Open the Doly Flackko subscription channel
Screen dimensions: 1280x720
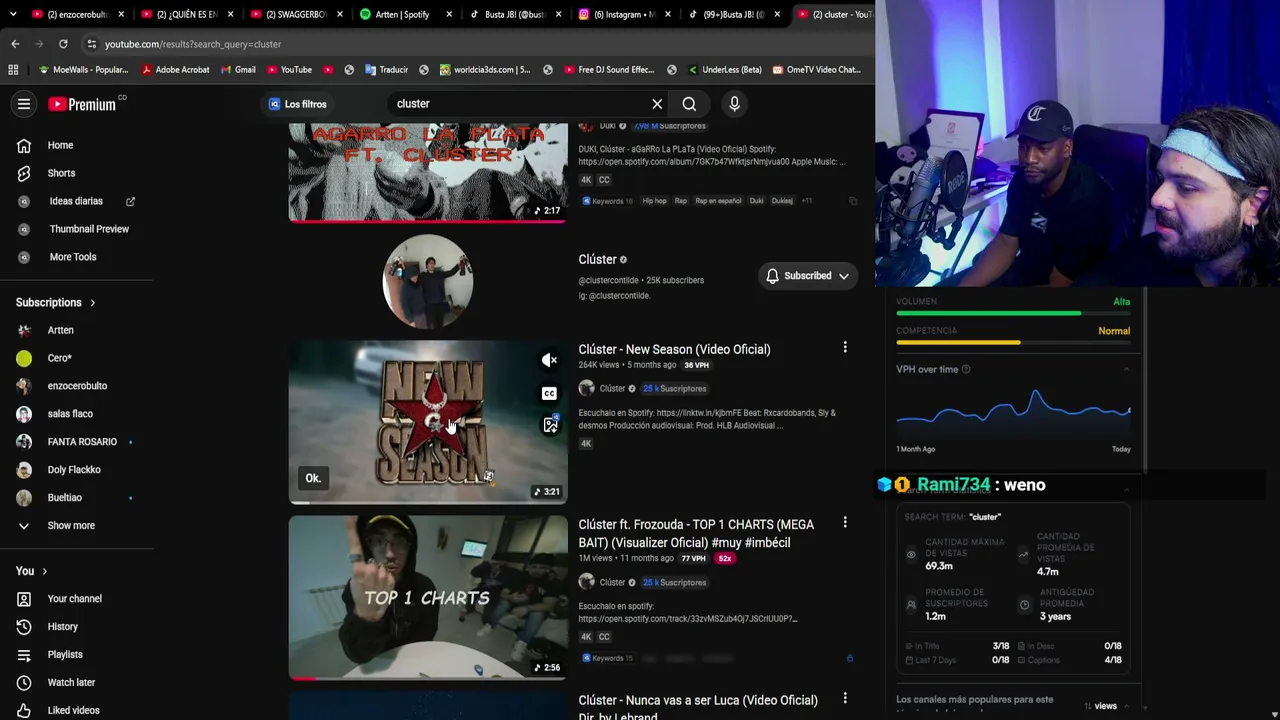[74, 470]
